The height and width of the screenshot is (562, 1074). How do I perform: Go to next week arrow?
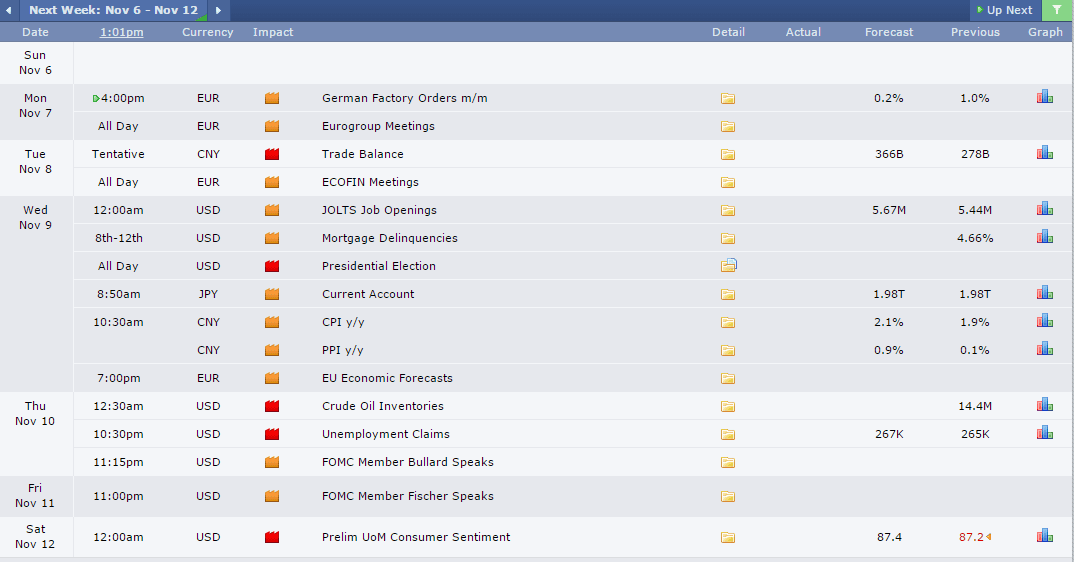218,10
